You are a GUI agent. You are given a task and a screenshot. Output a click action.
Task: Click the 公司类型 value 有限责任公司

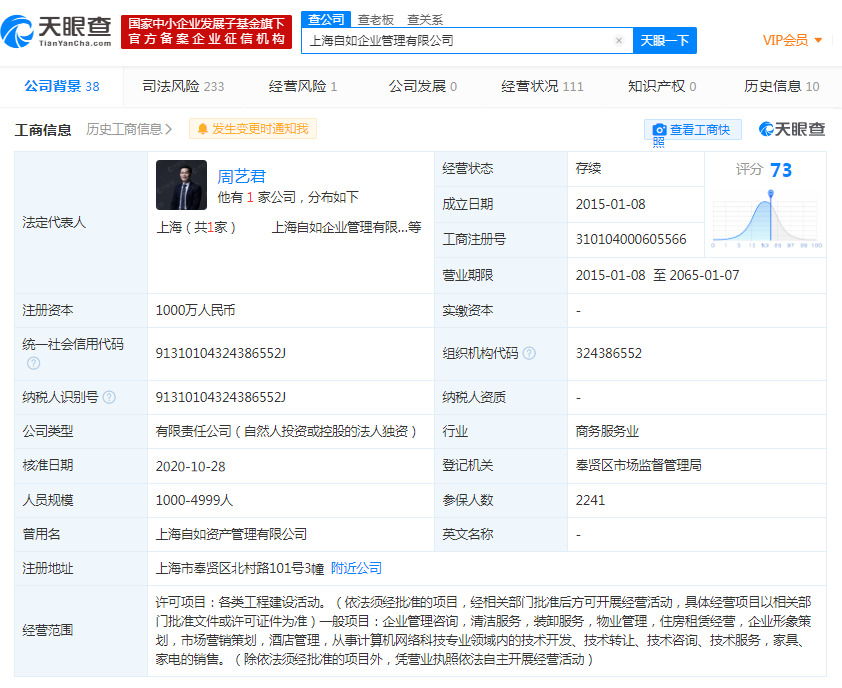coord(286,431)
